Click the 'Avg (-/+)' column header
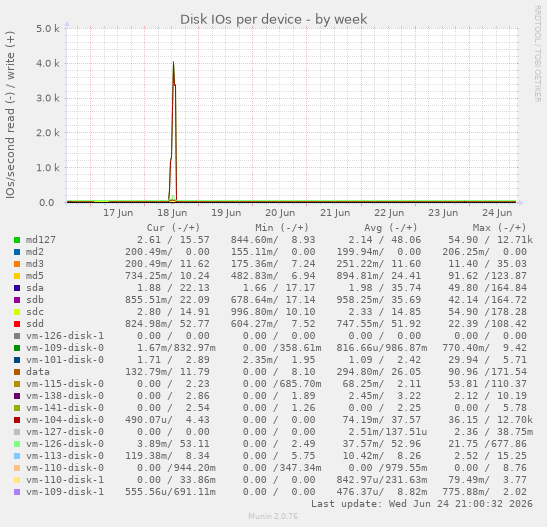This screenshot has width=547, height=527. click(x=391, y=228)
